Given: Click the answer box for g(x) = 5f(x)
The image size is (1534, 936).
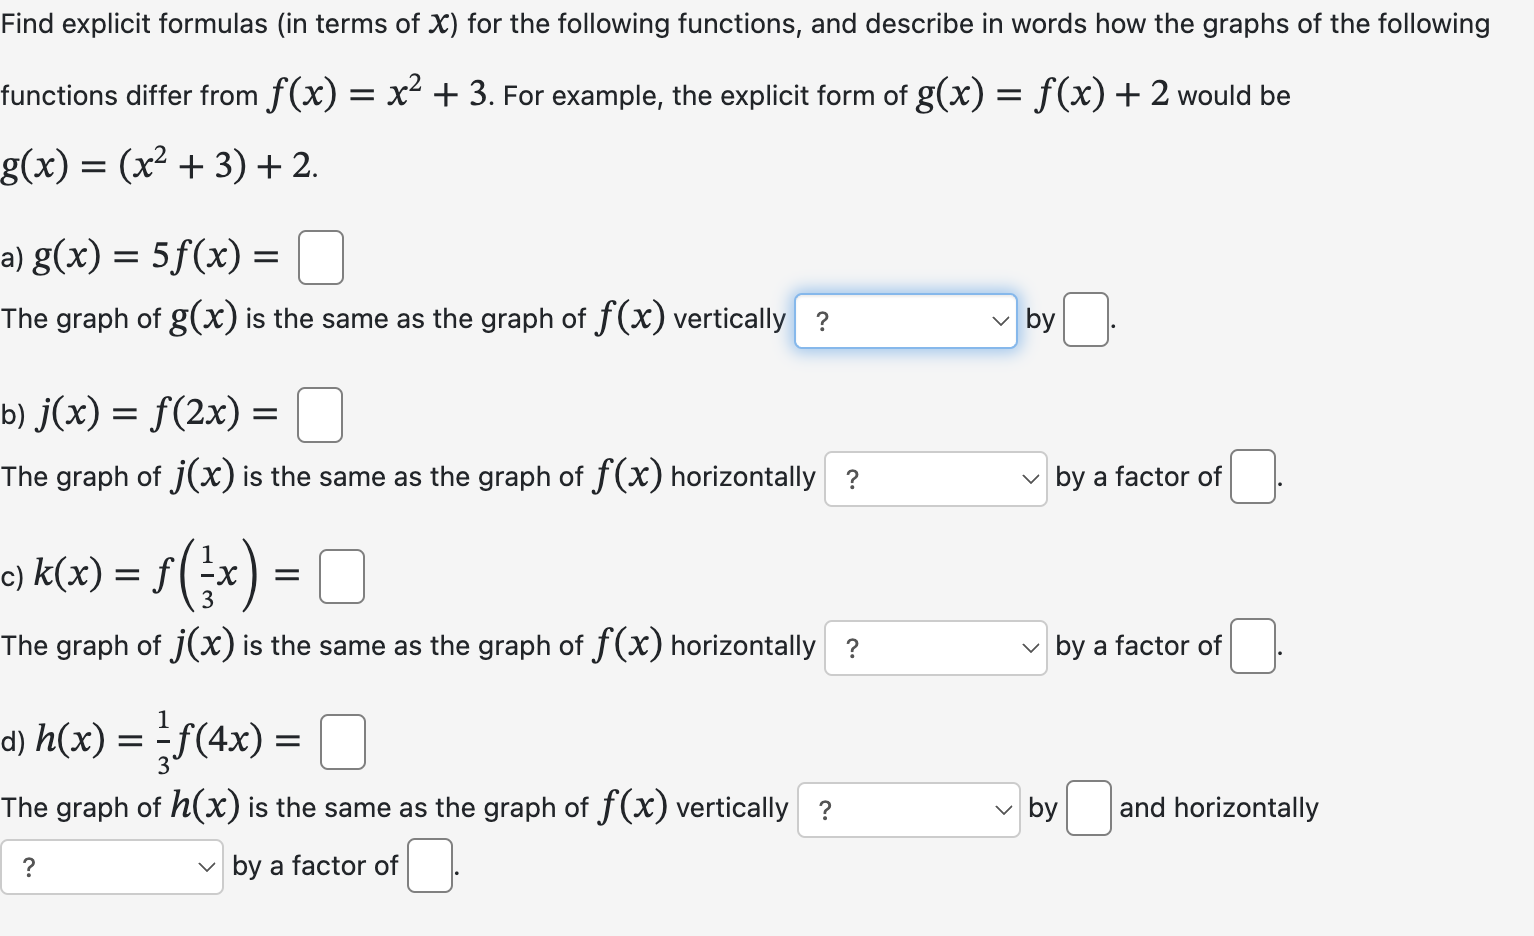Looking at the screenshot, I should tap(320, 256).
